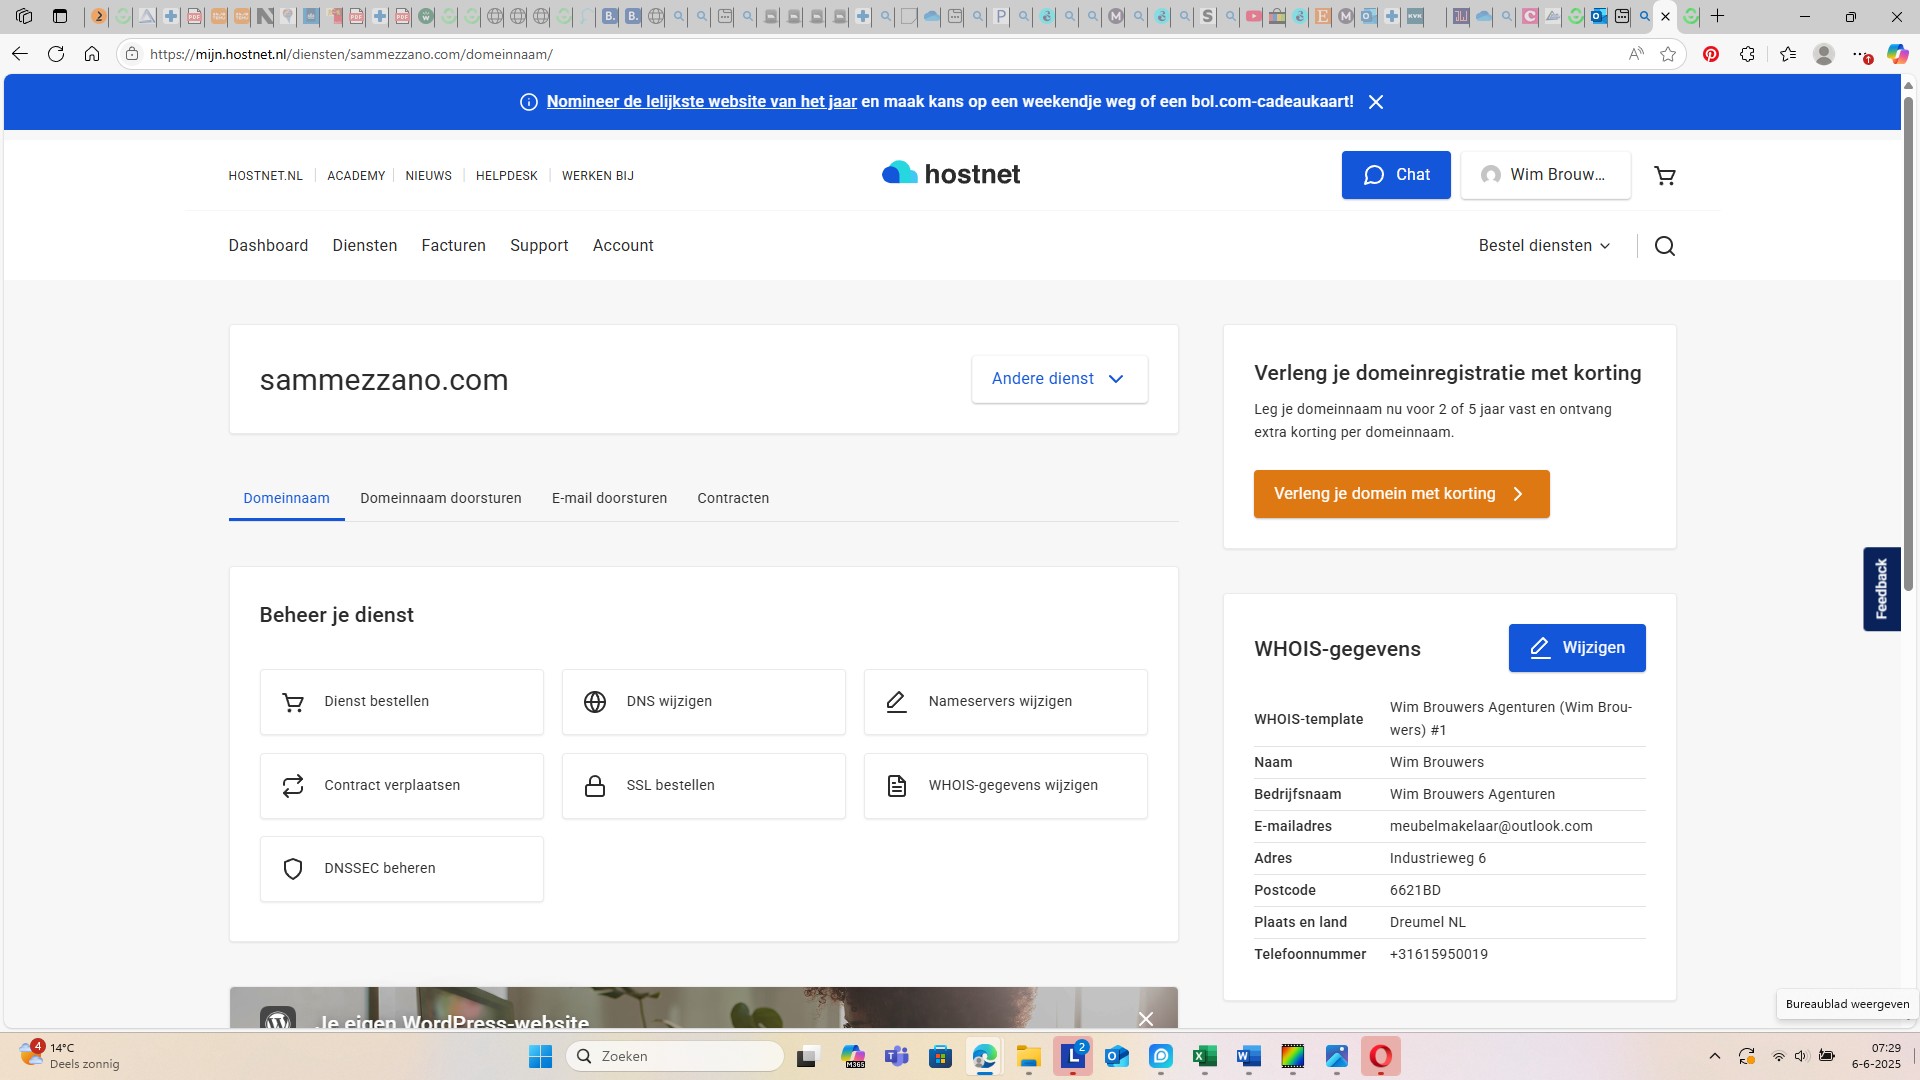Open WERKEN BIJ top link
This screenshot has height=1080, width=1920.
[597, 176]
